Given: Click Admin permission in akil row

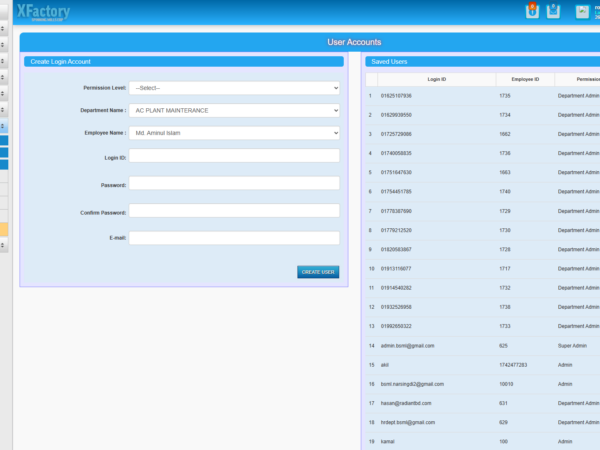Looking at the screenshot, I should coord(565,365).
